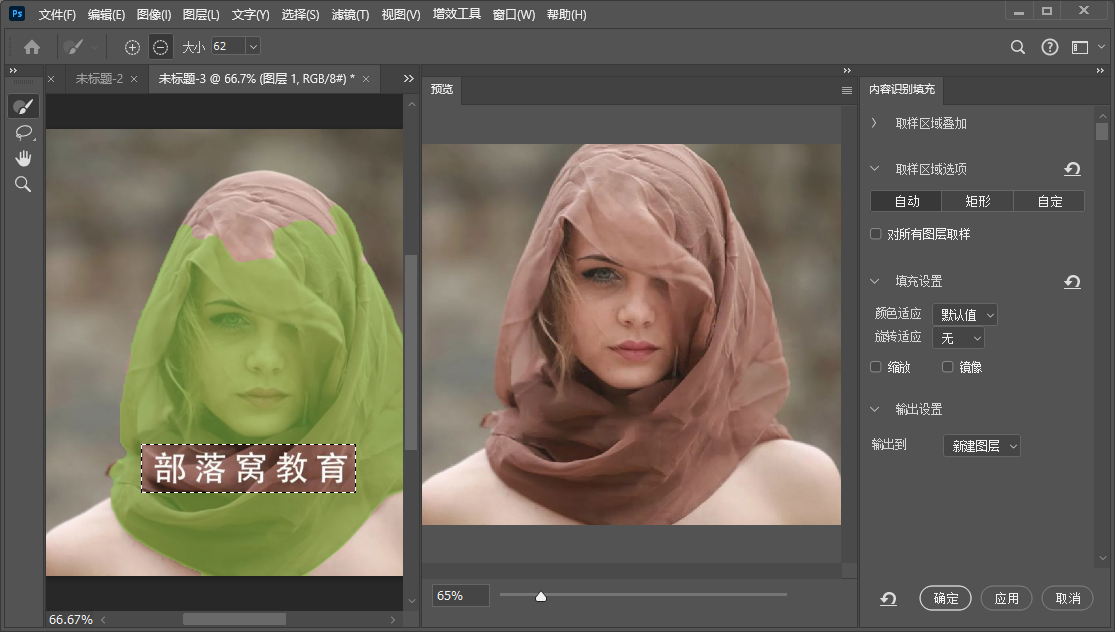
Task: Click the preview zoom slider handle
Action: click(541, 597)
